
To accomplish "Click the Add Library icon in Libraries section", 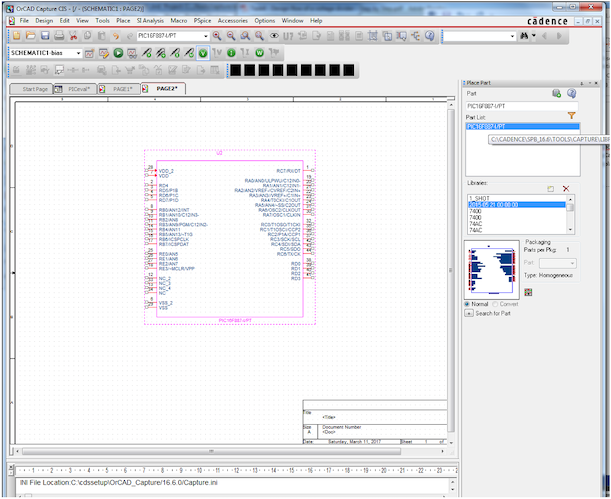I will click(x=550, y=188).
